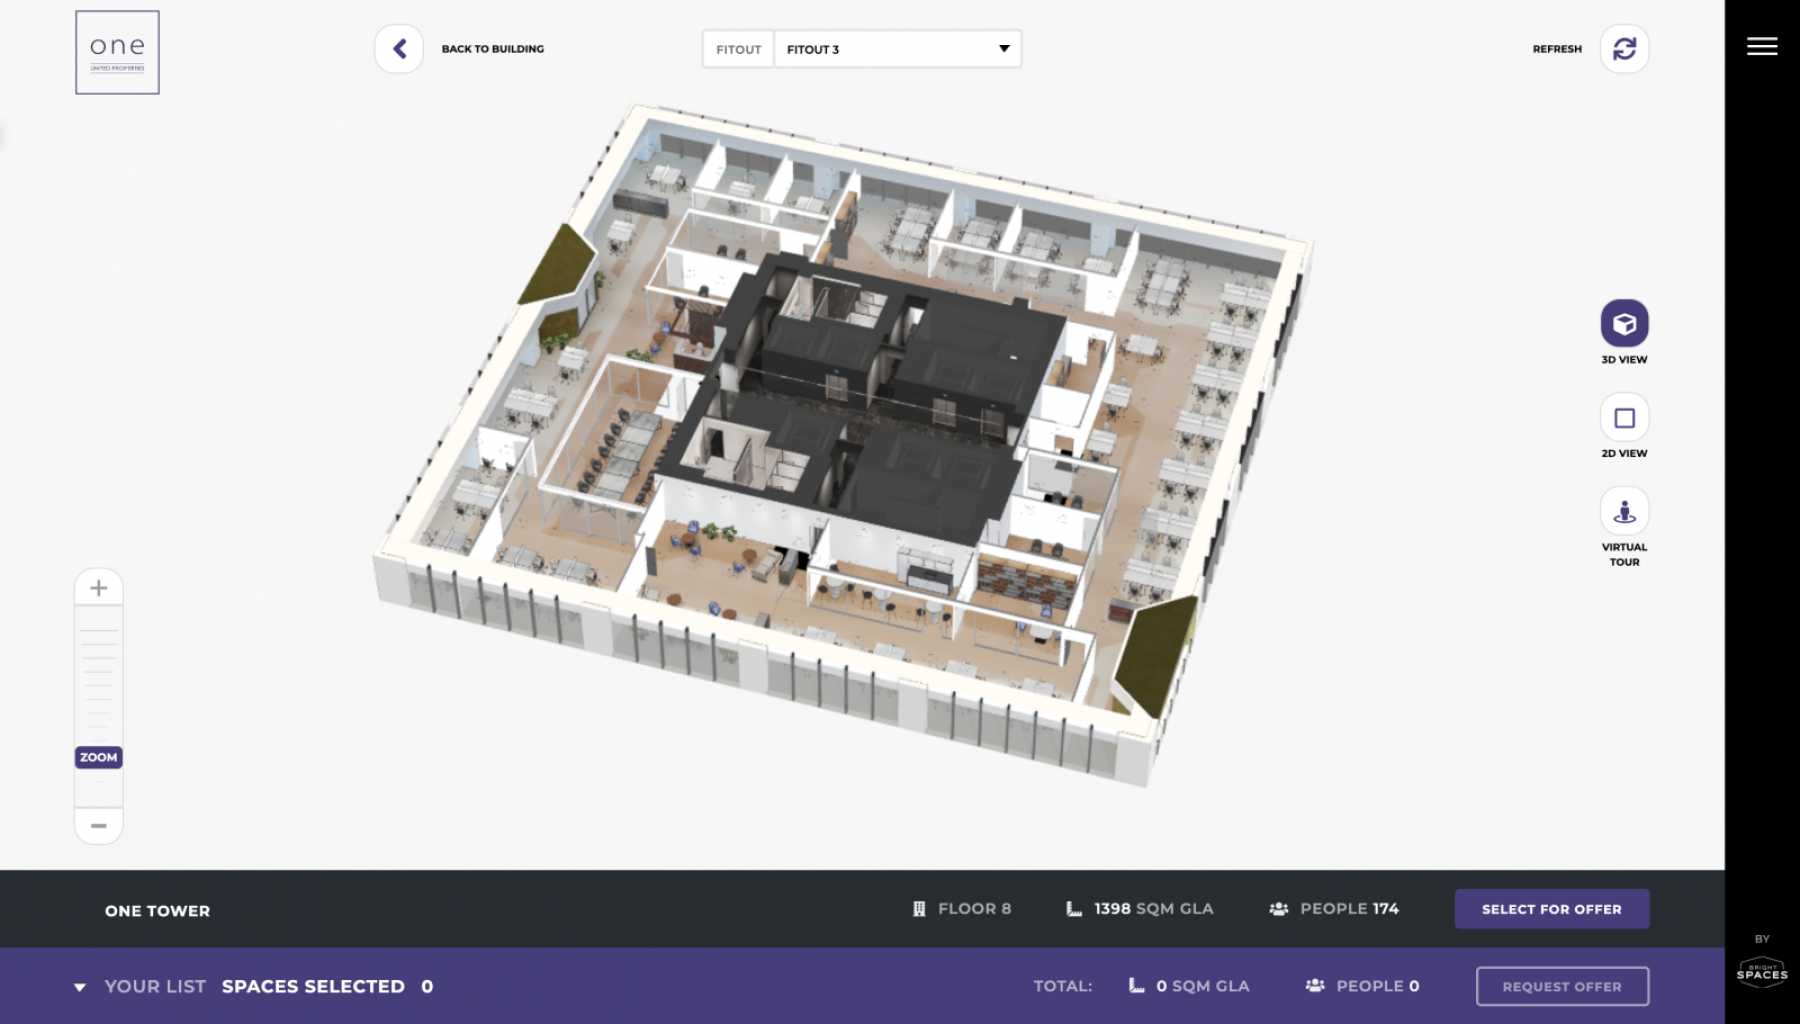Zoom in with the plus button
The image size is (1800, 1024).
point(99,588)
